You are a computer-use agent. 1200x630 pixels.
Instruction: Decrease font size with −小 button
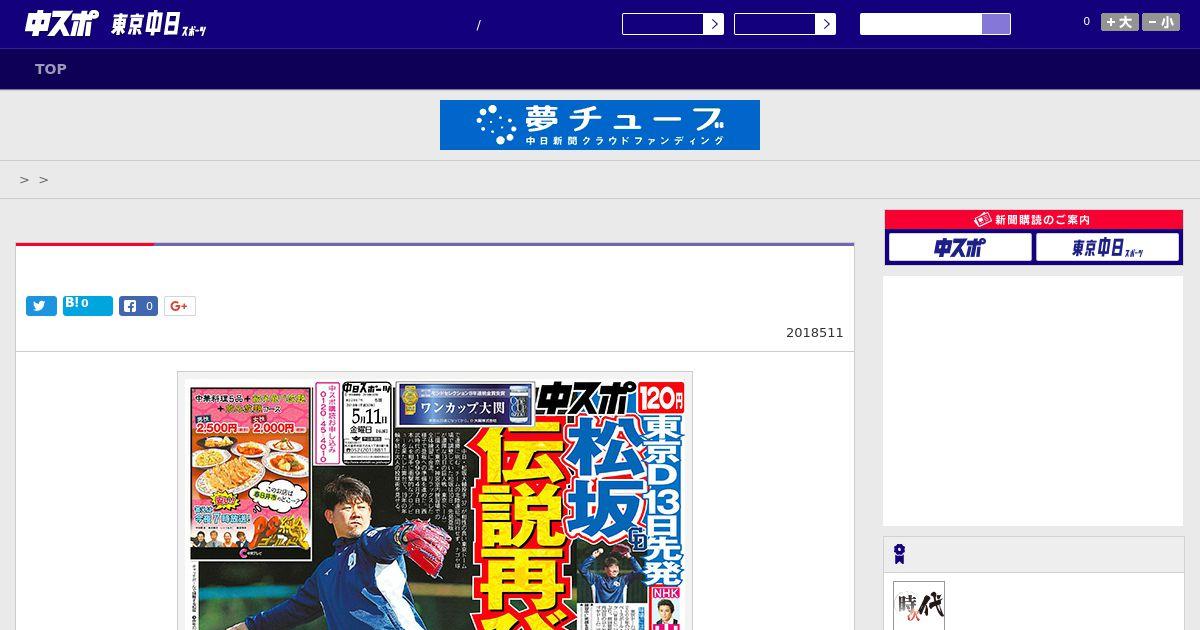pos(1161,22)
